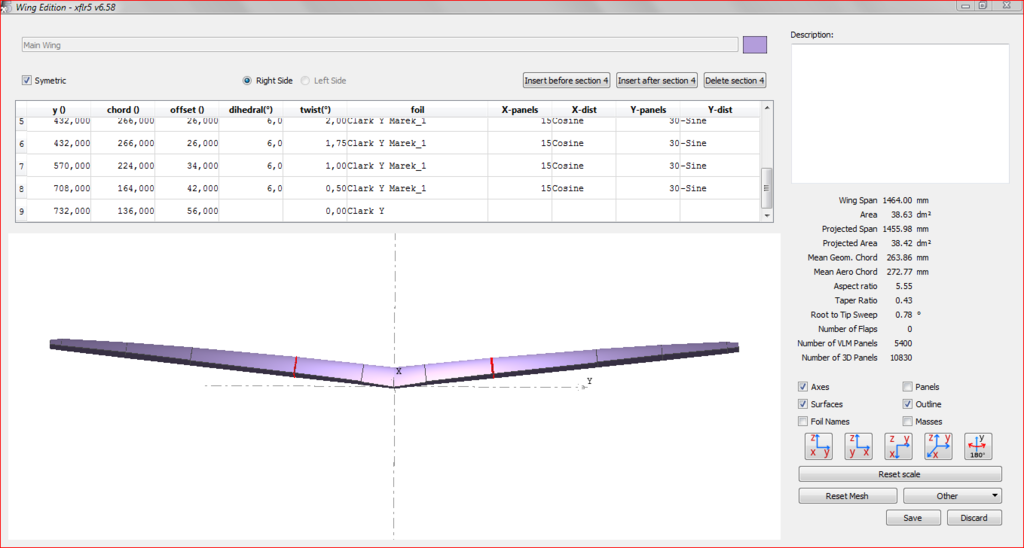The height and width of the screenshot is (548, 1024).
Task: Select the Right Side radio button
Action: point(248,81)
